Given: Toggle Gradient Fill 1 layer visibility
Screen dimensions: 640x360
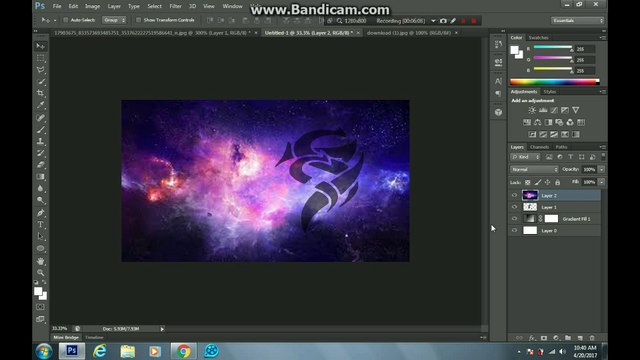Looking at the screenshot, I should click(x=514, y=219).
